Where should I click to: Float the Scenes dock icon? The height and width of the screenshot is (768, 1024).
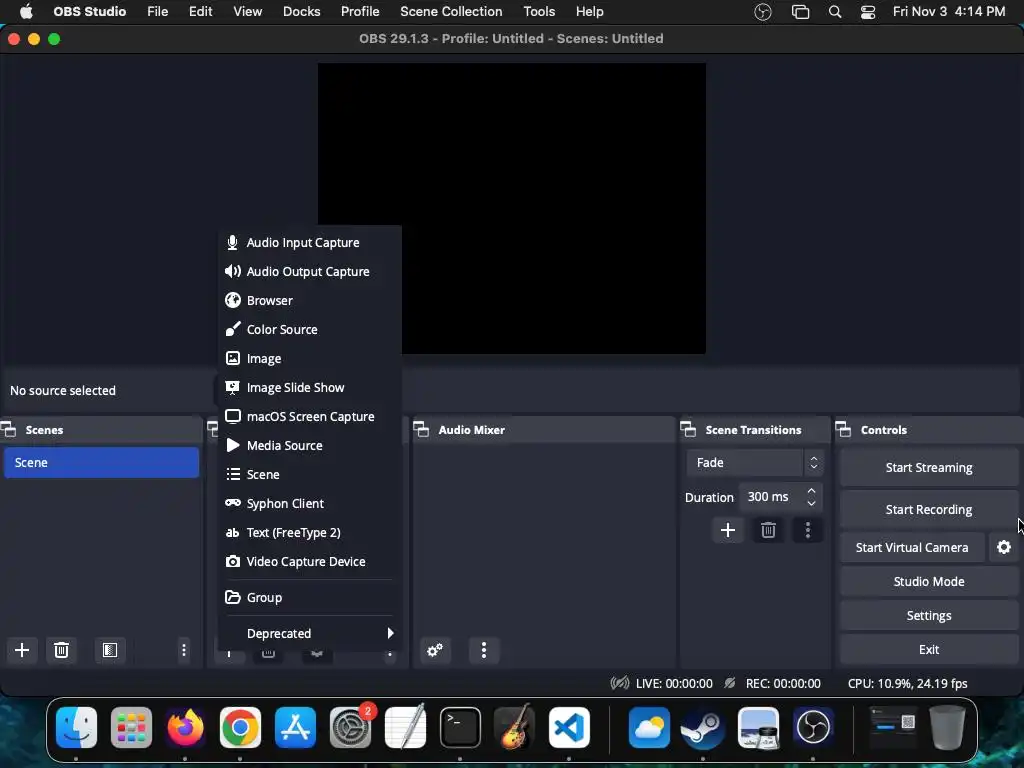click(x=8, y=430)
